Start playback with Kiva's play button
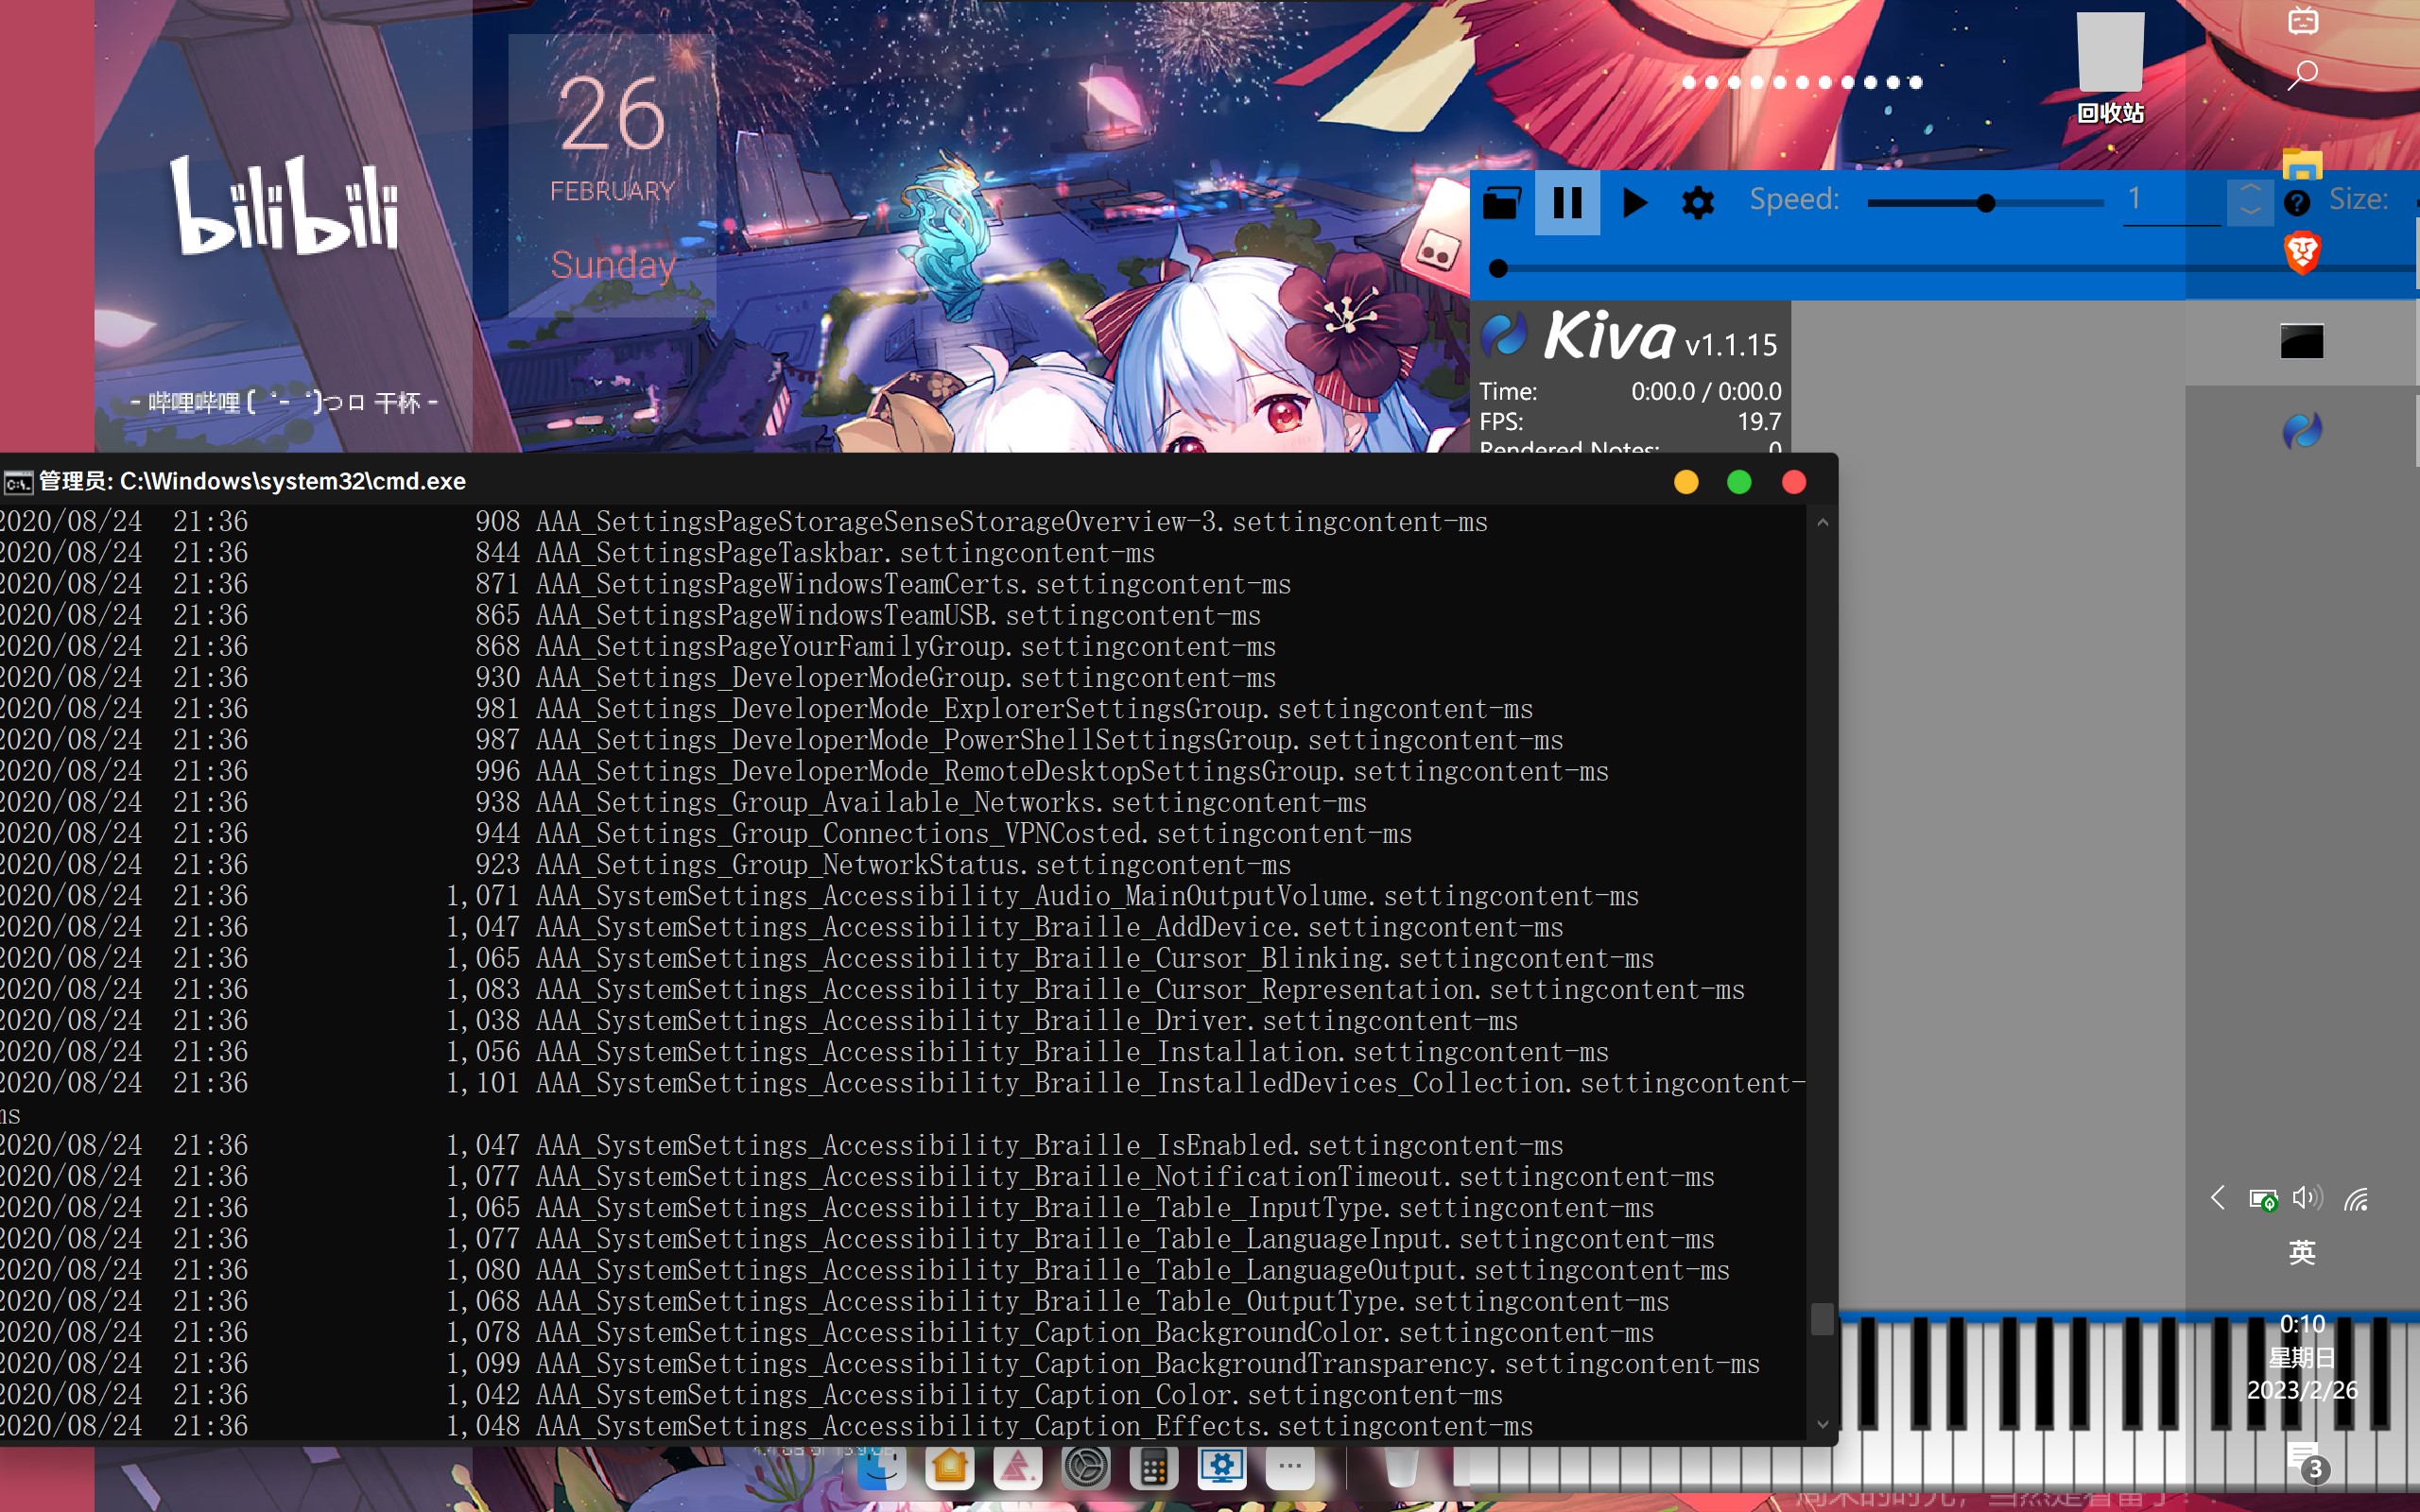Screen dimensions: 2420x1512 tap(1634, 203)
